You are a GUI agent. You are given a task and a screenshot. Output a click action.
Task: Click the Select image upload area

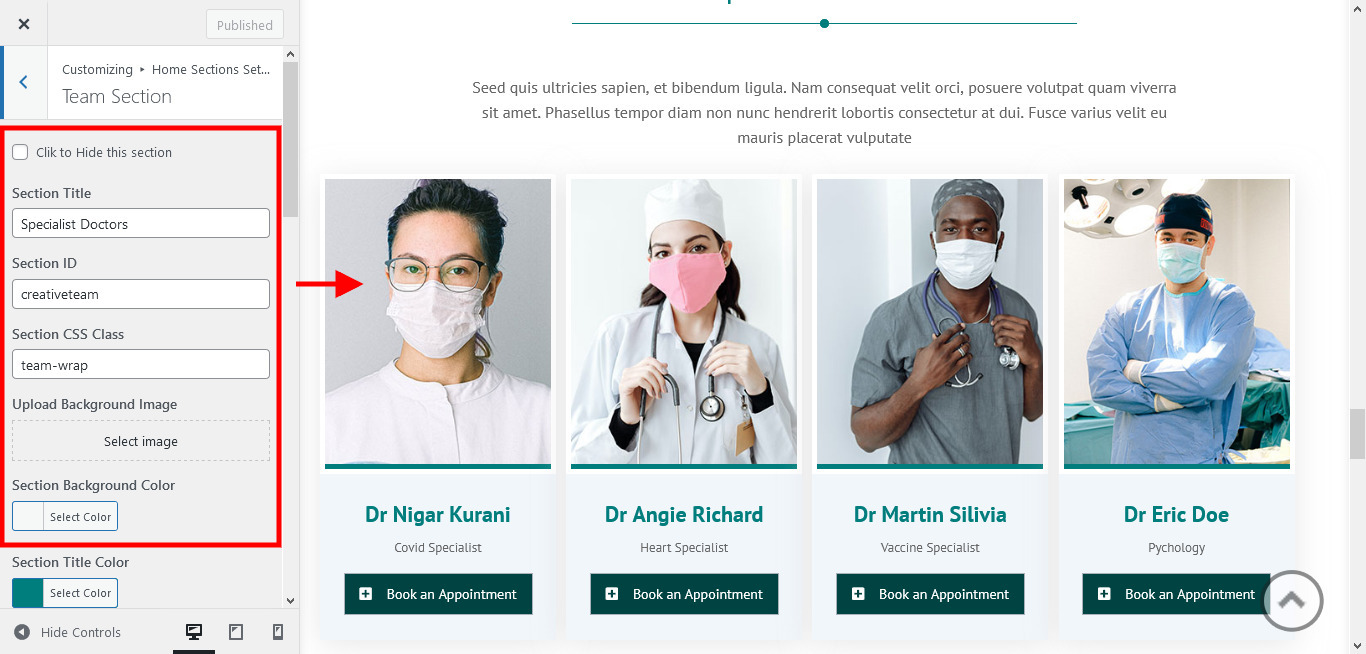point(141,441)
